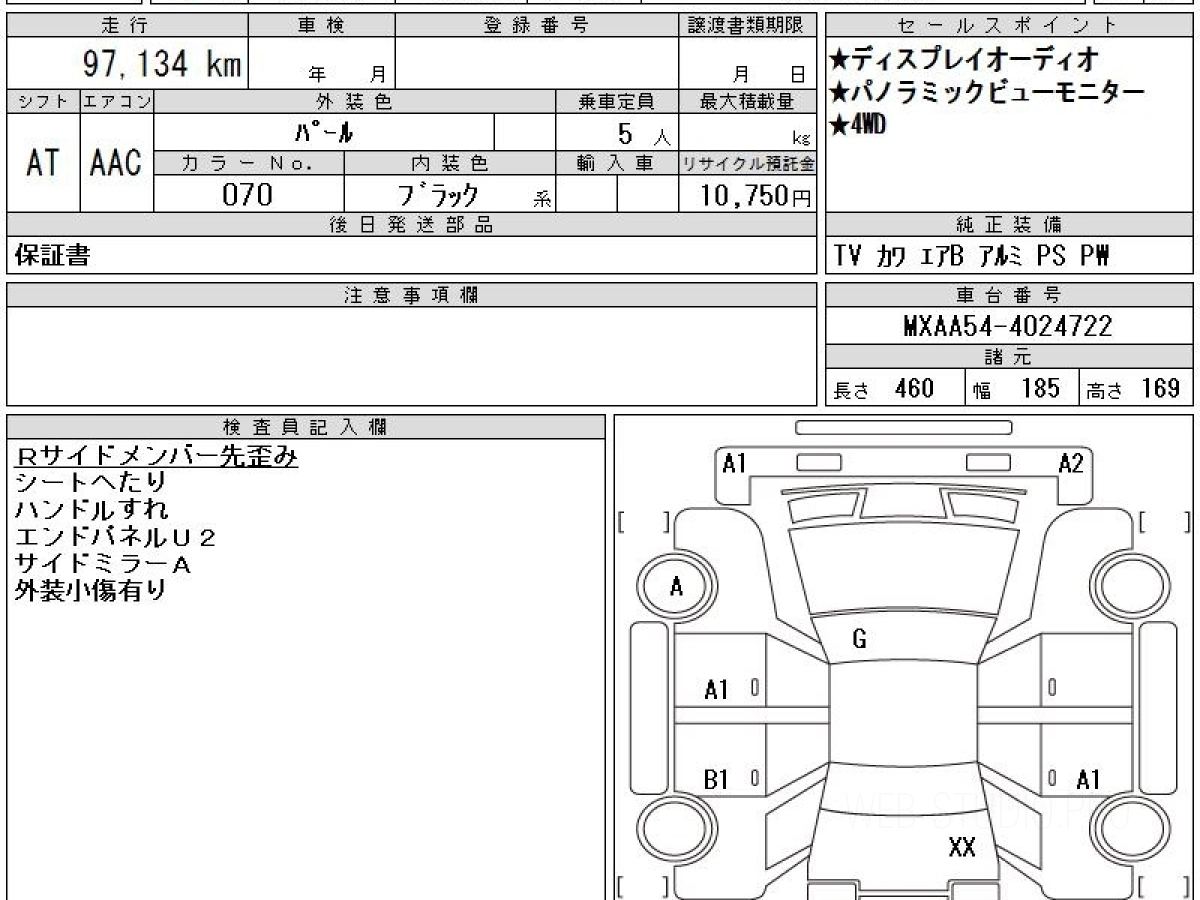Select recycle deposit 10,750円
Image resolution: width=1200 pixels, height=900 pixels.
click(755, 196)
